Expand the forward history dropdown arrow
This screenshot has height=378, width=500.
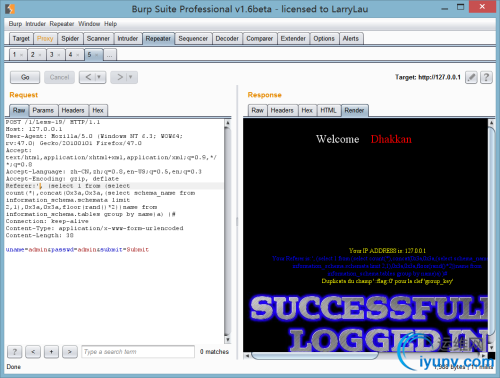coord(131,77)
